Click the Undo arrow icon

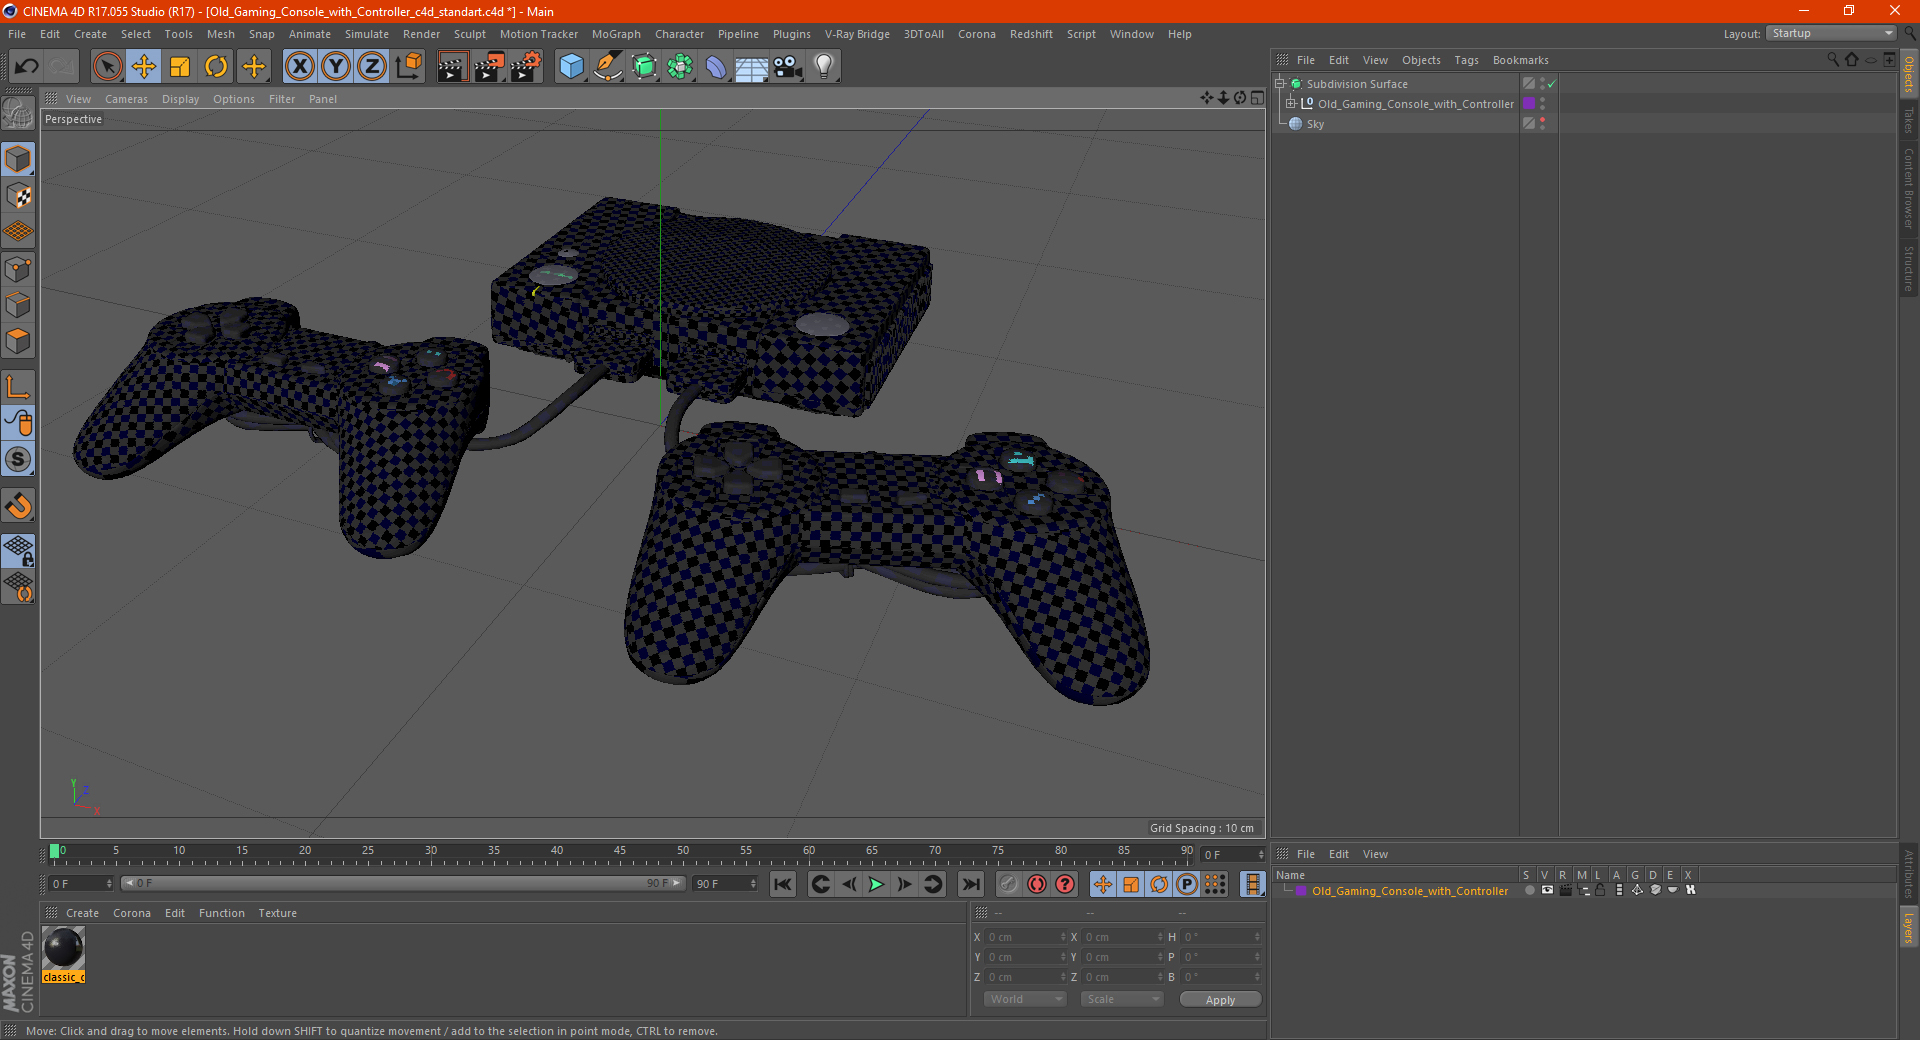[x=27, y=67]
